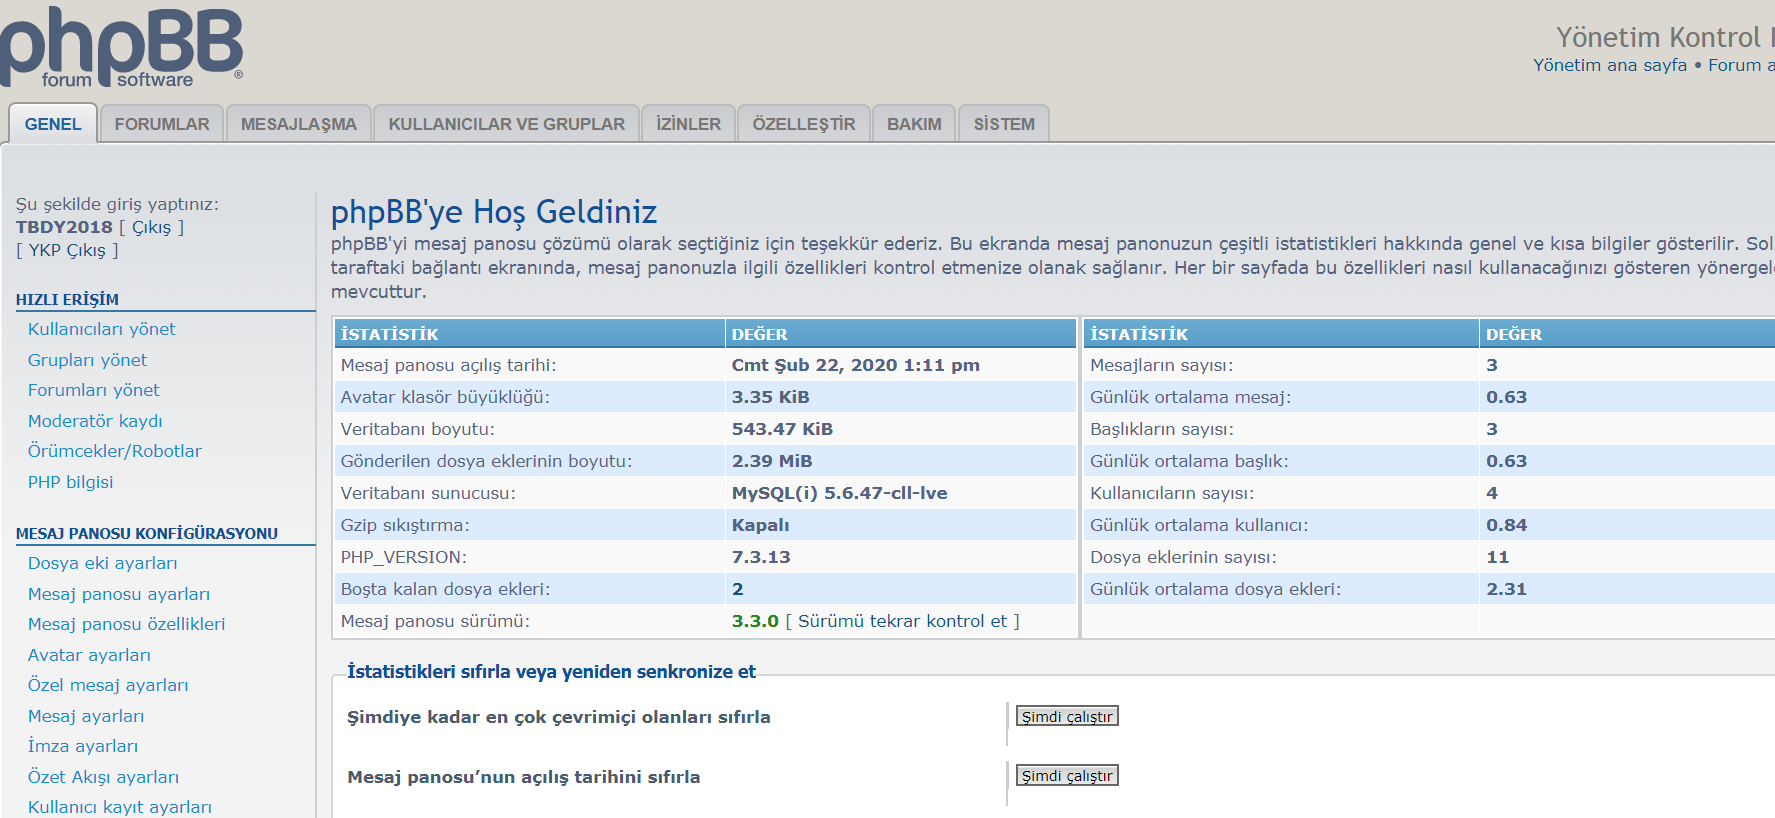Open Özet Akışı ayarları

tap(103, 777)
